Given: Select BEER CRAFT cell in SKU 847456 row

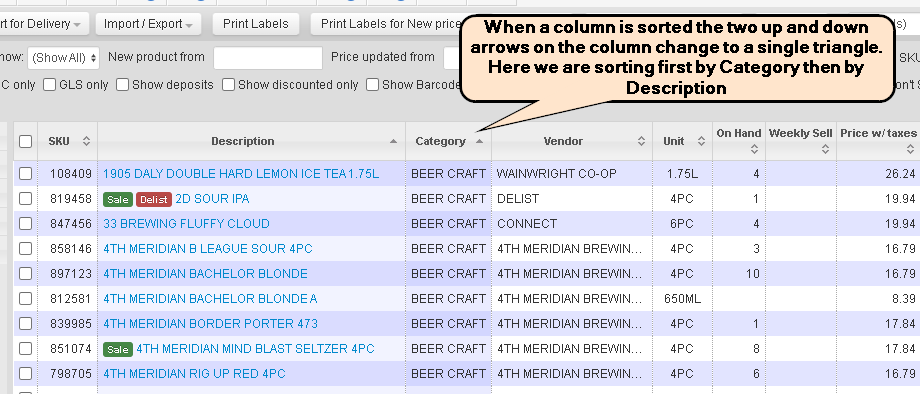Looking at the screenshot, I should [448, 223].
